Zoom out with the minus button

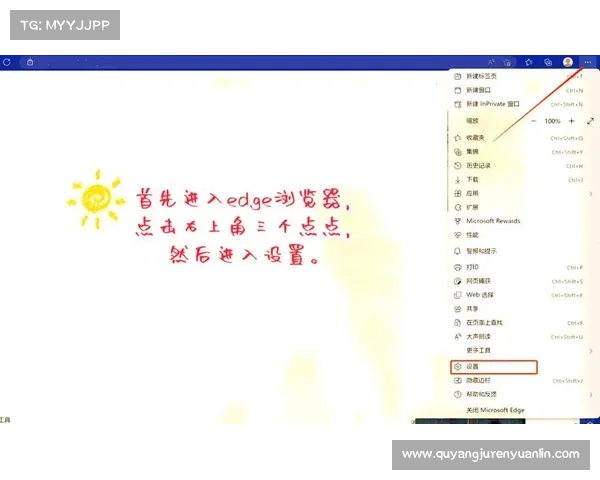pyautogui.click(x=533, y=121)
